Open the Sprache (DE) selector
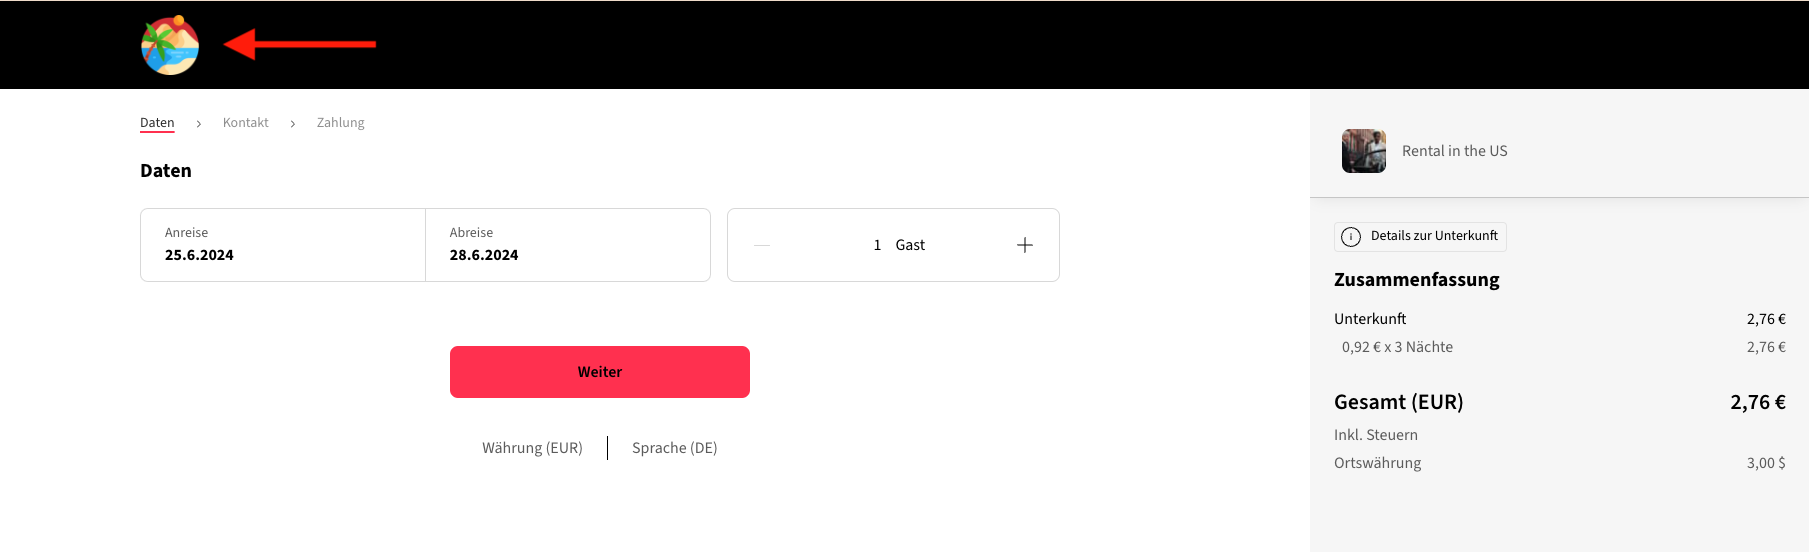 (675, 448)
